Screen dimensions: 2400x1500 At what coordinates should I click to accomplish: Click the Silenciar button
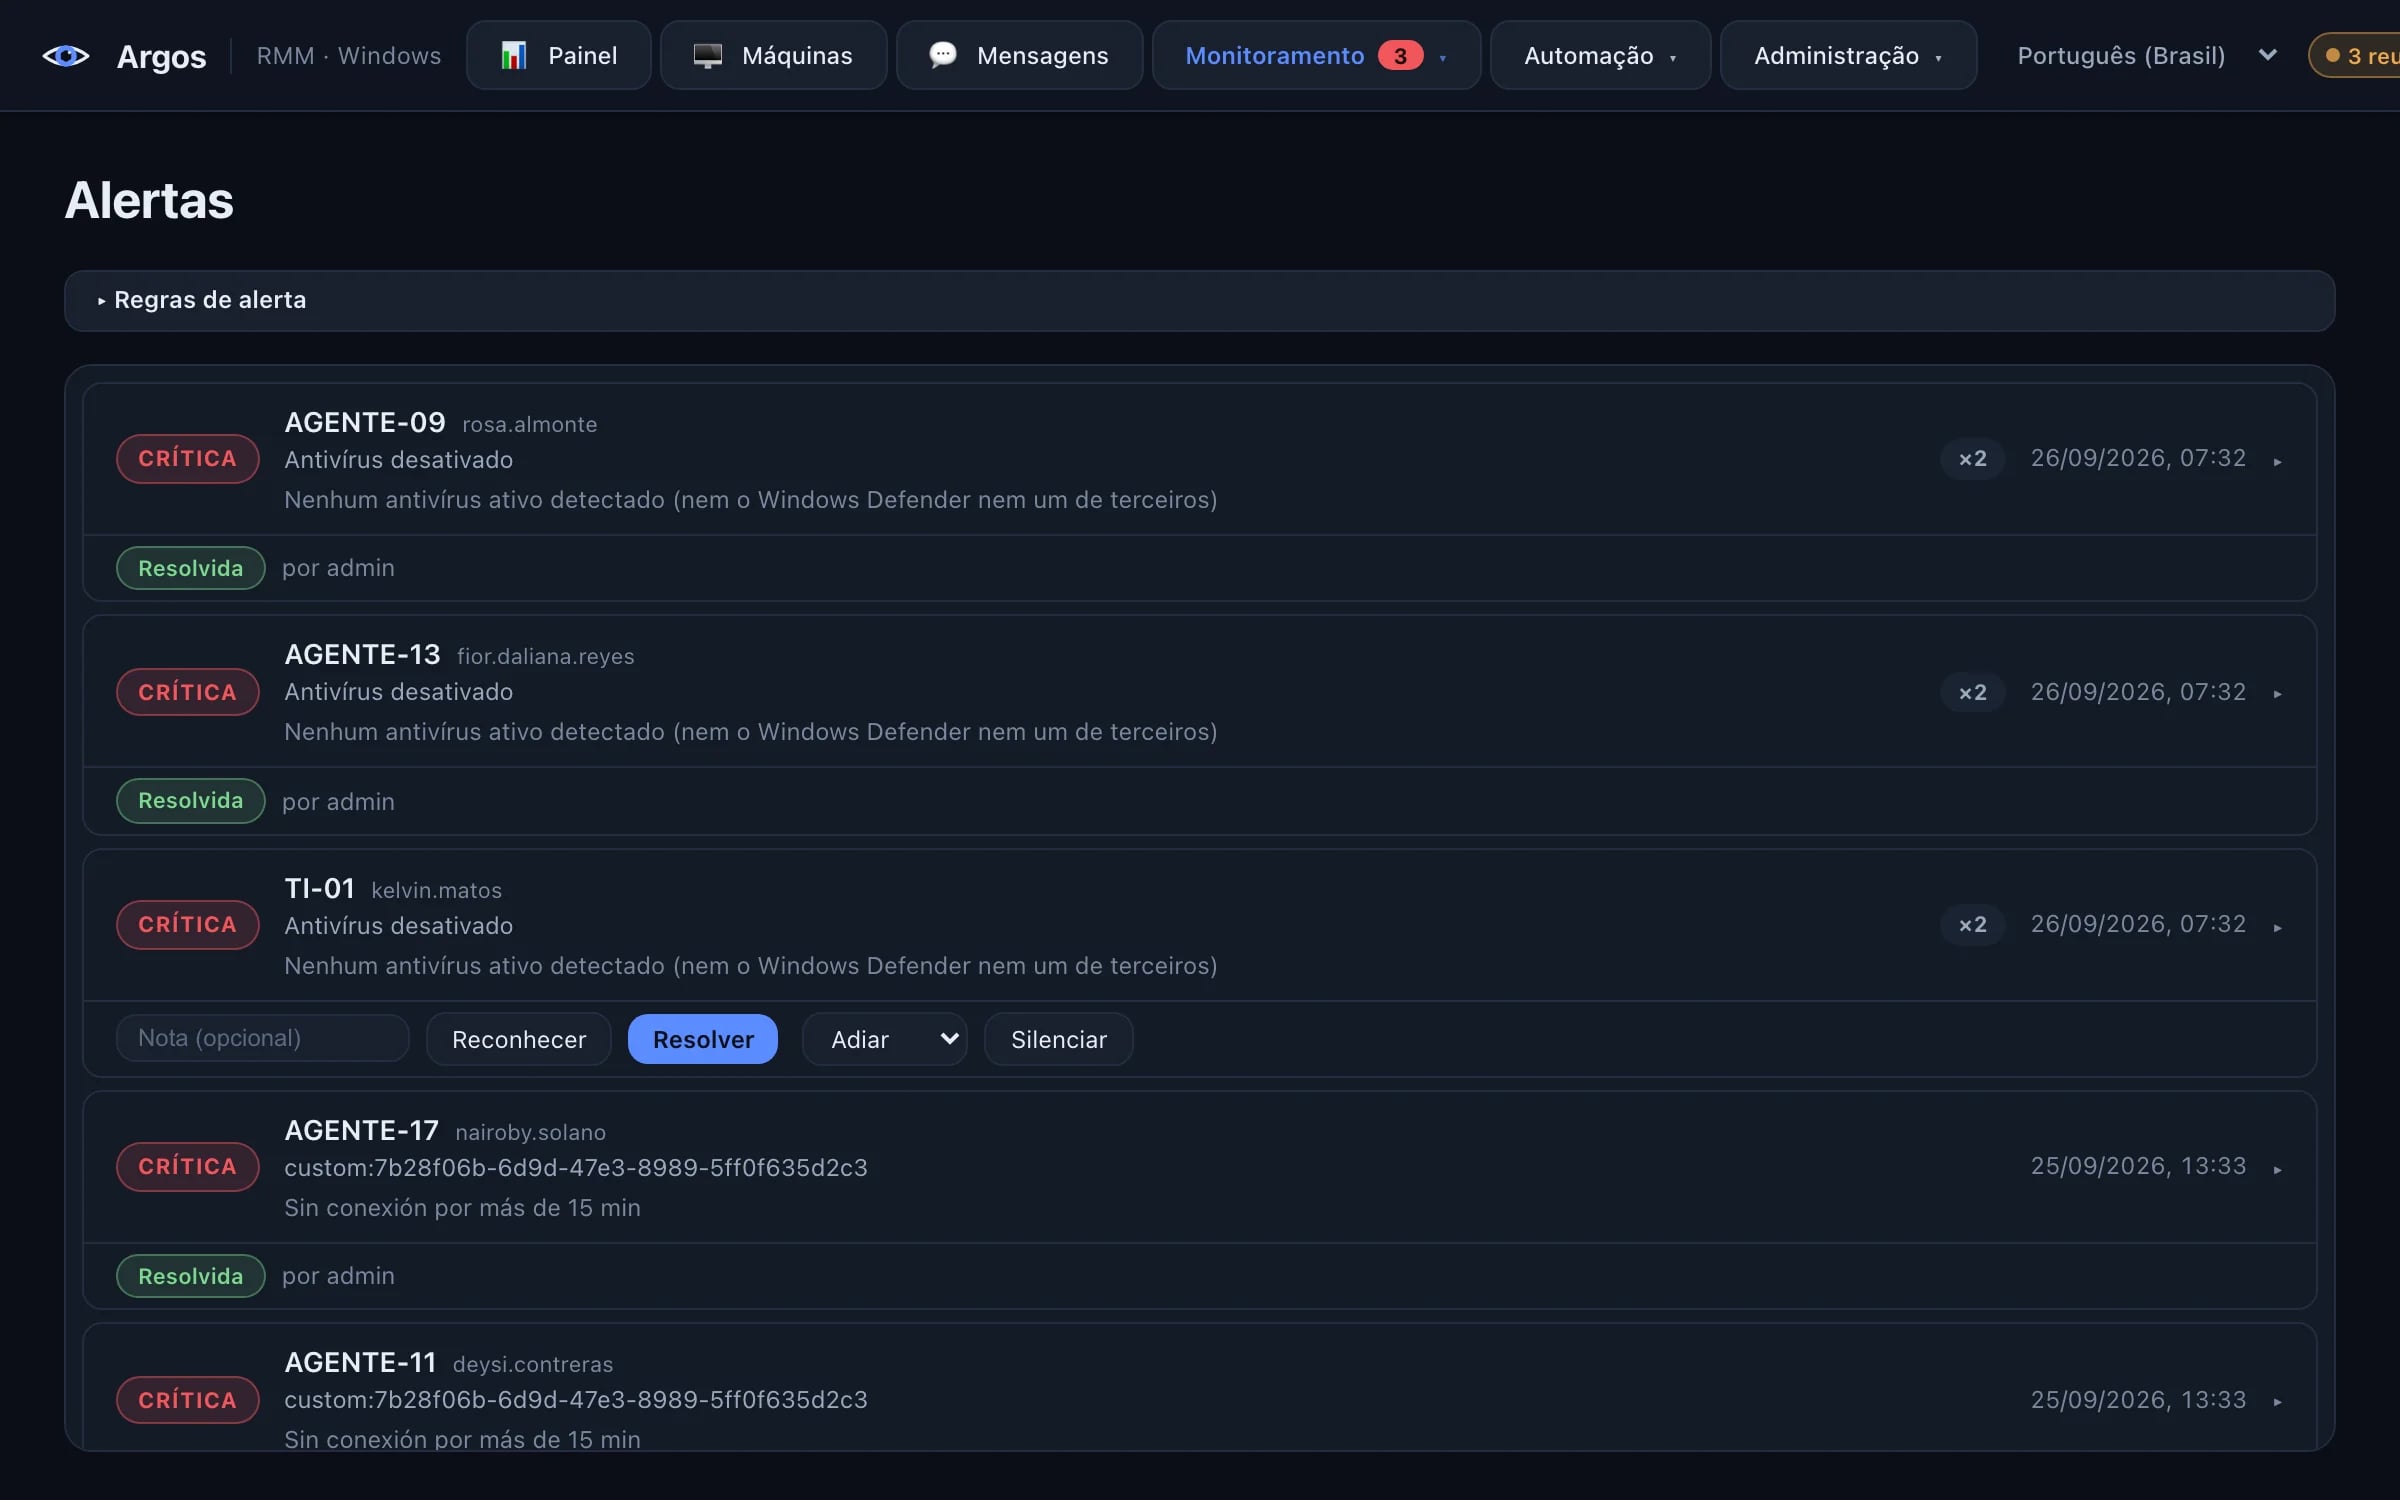(1059, 1039)
